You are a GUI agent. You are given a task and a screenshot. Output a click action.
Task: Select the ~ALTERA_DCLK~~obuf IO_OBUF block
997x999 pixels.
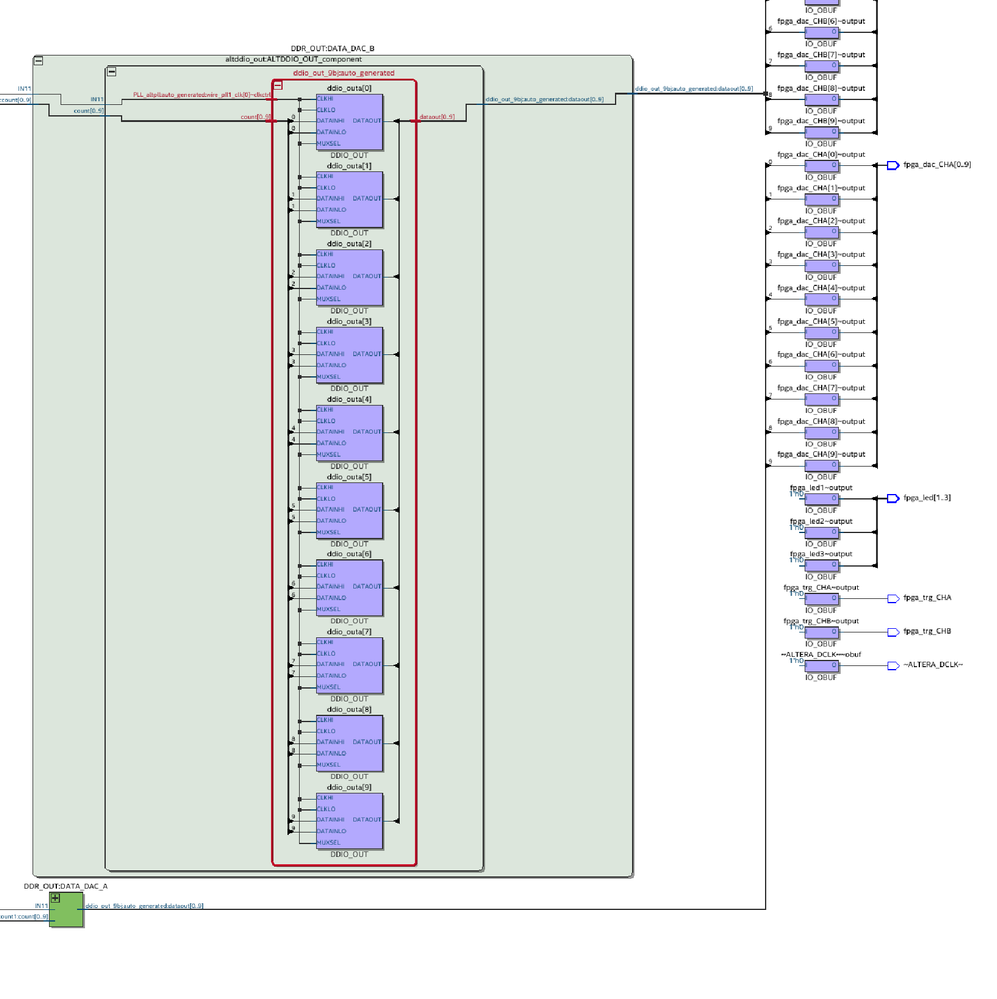pos(822,666)
